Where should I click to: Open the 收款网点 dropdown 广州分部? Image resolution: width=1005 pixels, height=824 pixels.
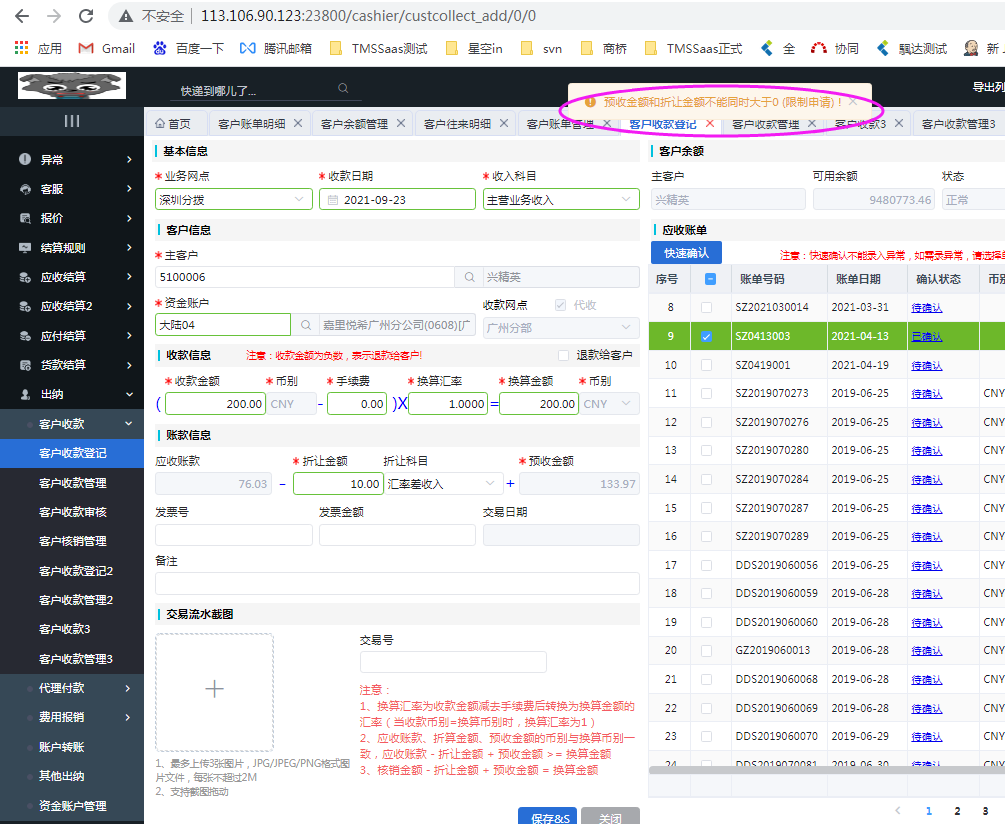561,328
